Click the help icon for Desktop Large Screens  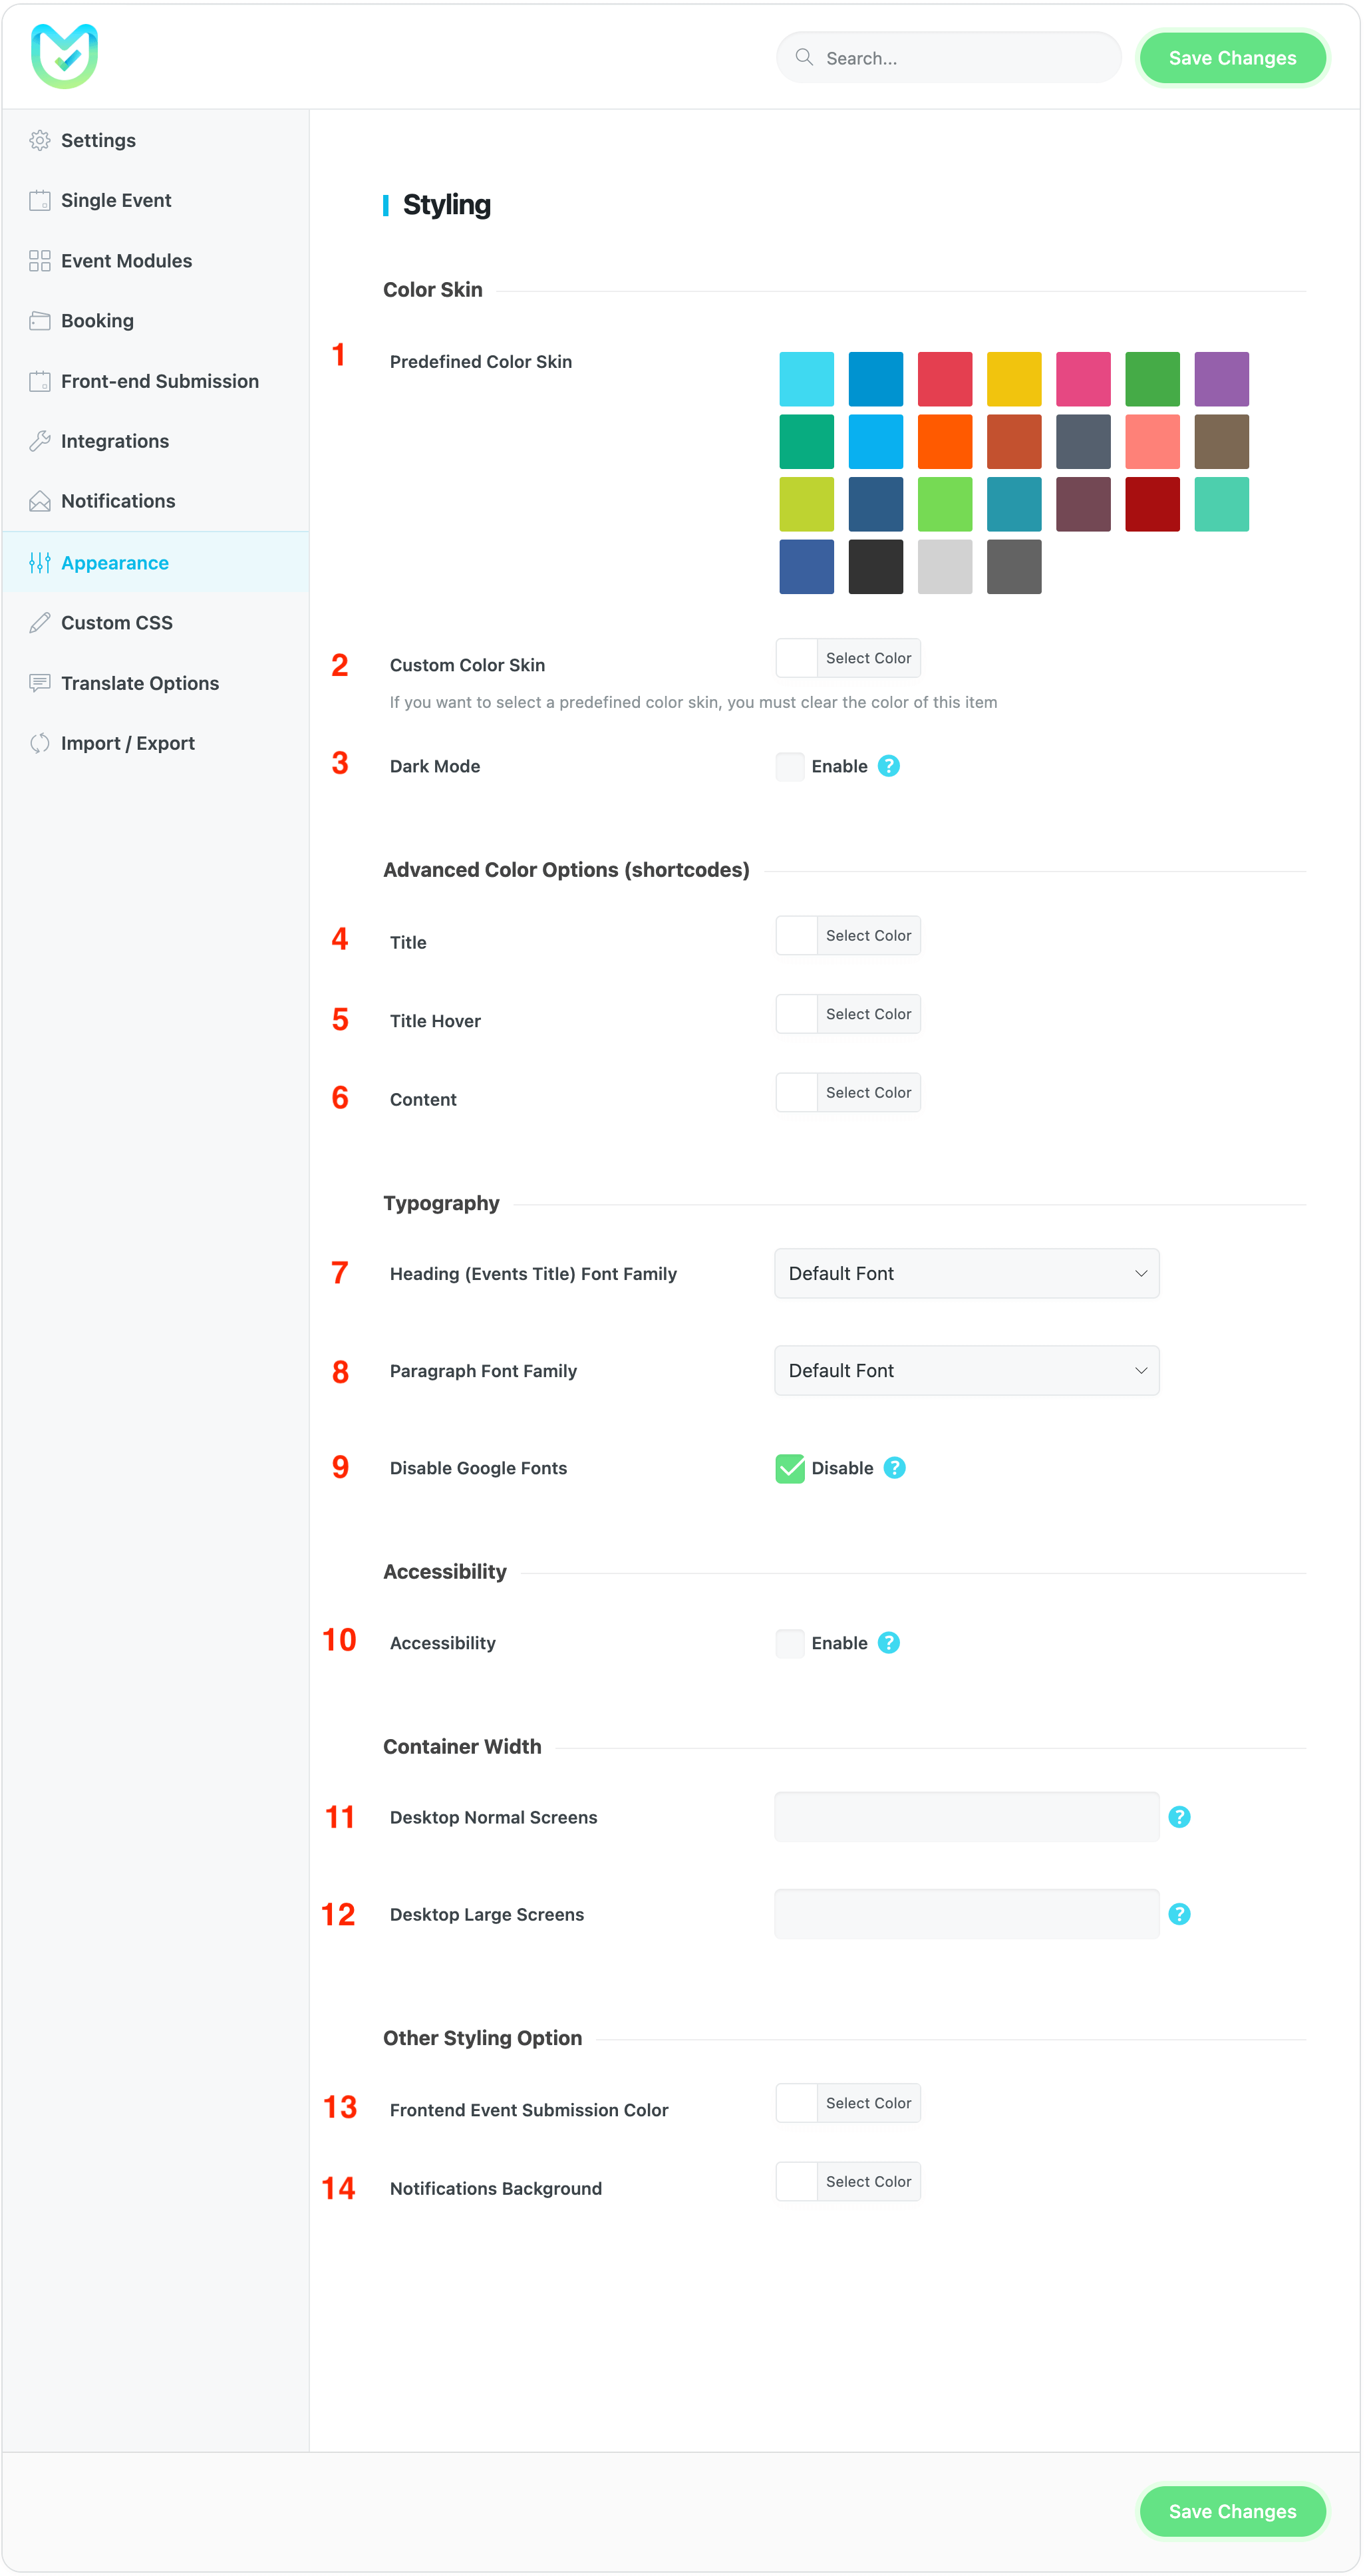pyautogui.click(x=1180, y=1914)
